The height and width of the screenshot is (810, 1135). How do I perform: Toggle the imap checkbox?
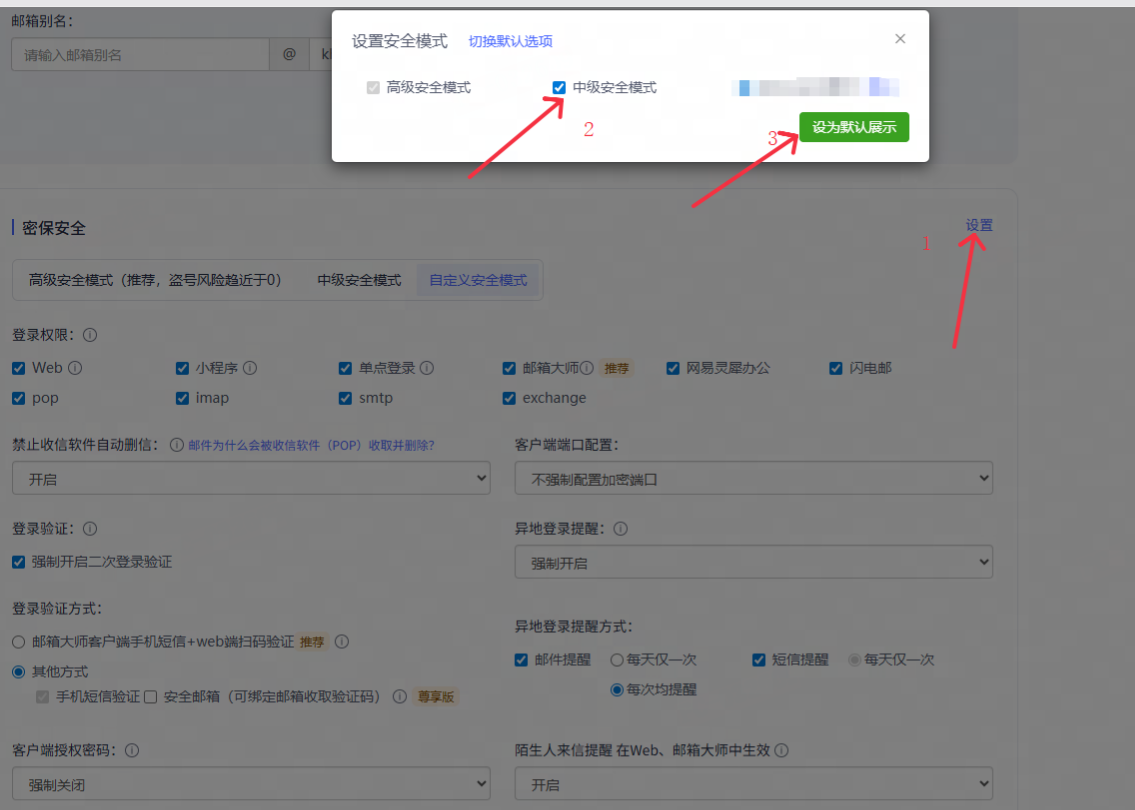[x=182, y=398]
